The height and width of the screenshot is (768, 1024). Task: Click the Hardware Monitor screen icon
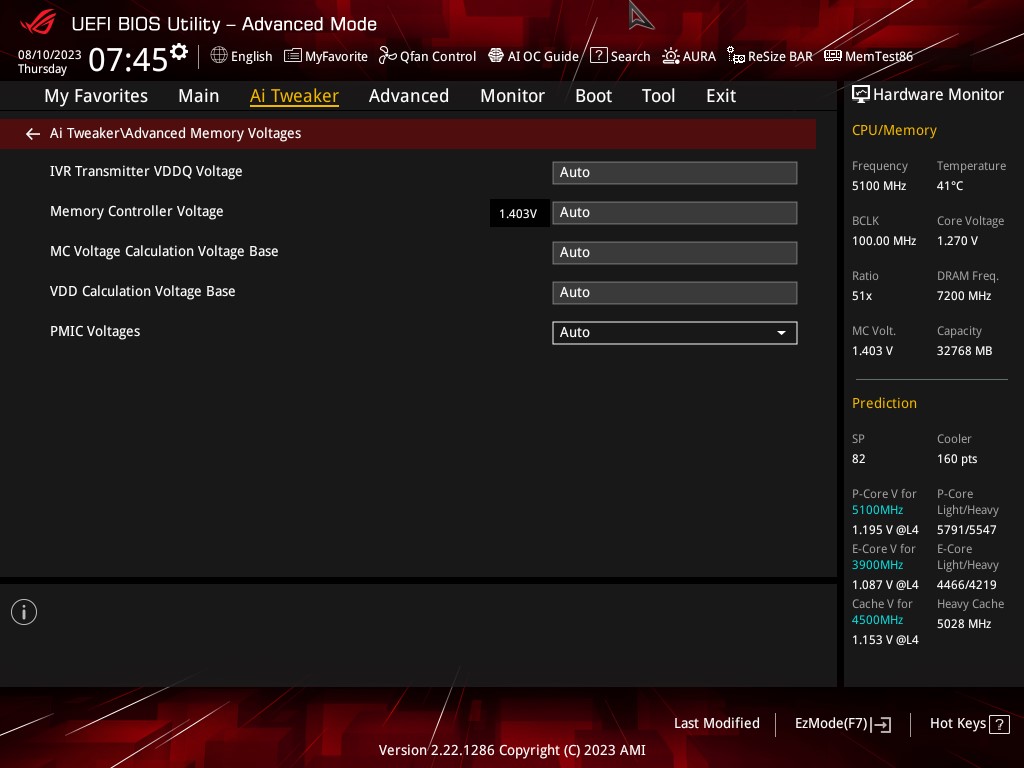coord(861,95)
